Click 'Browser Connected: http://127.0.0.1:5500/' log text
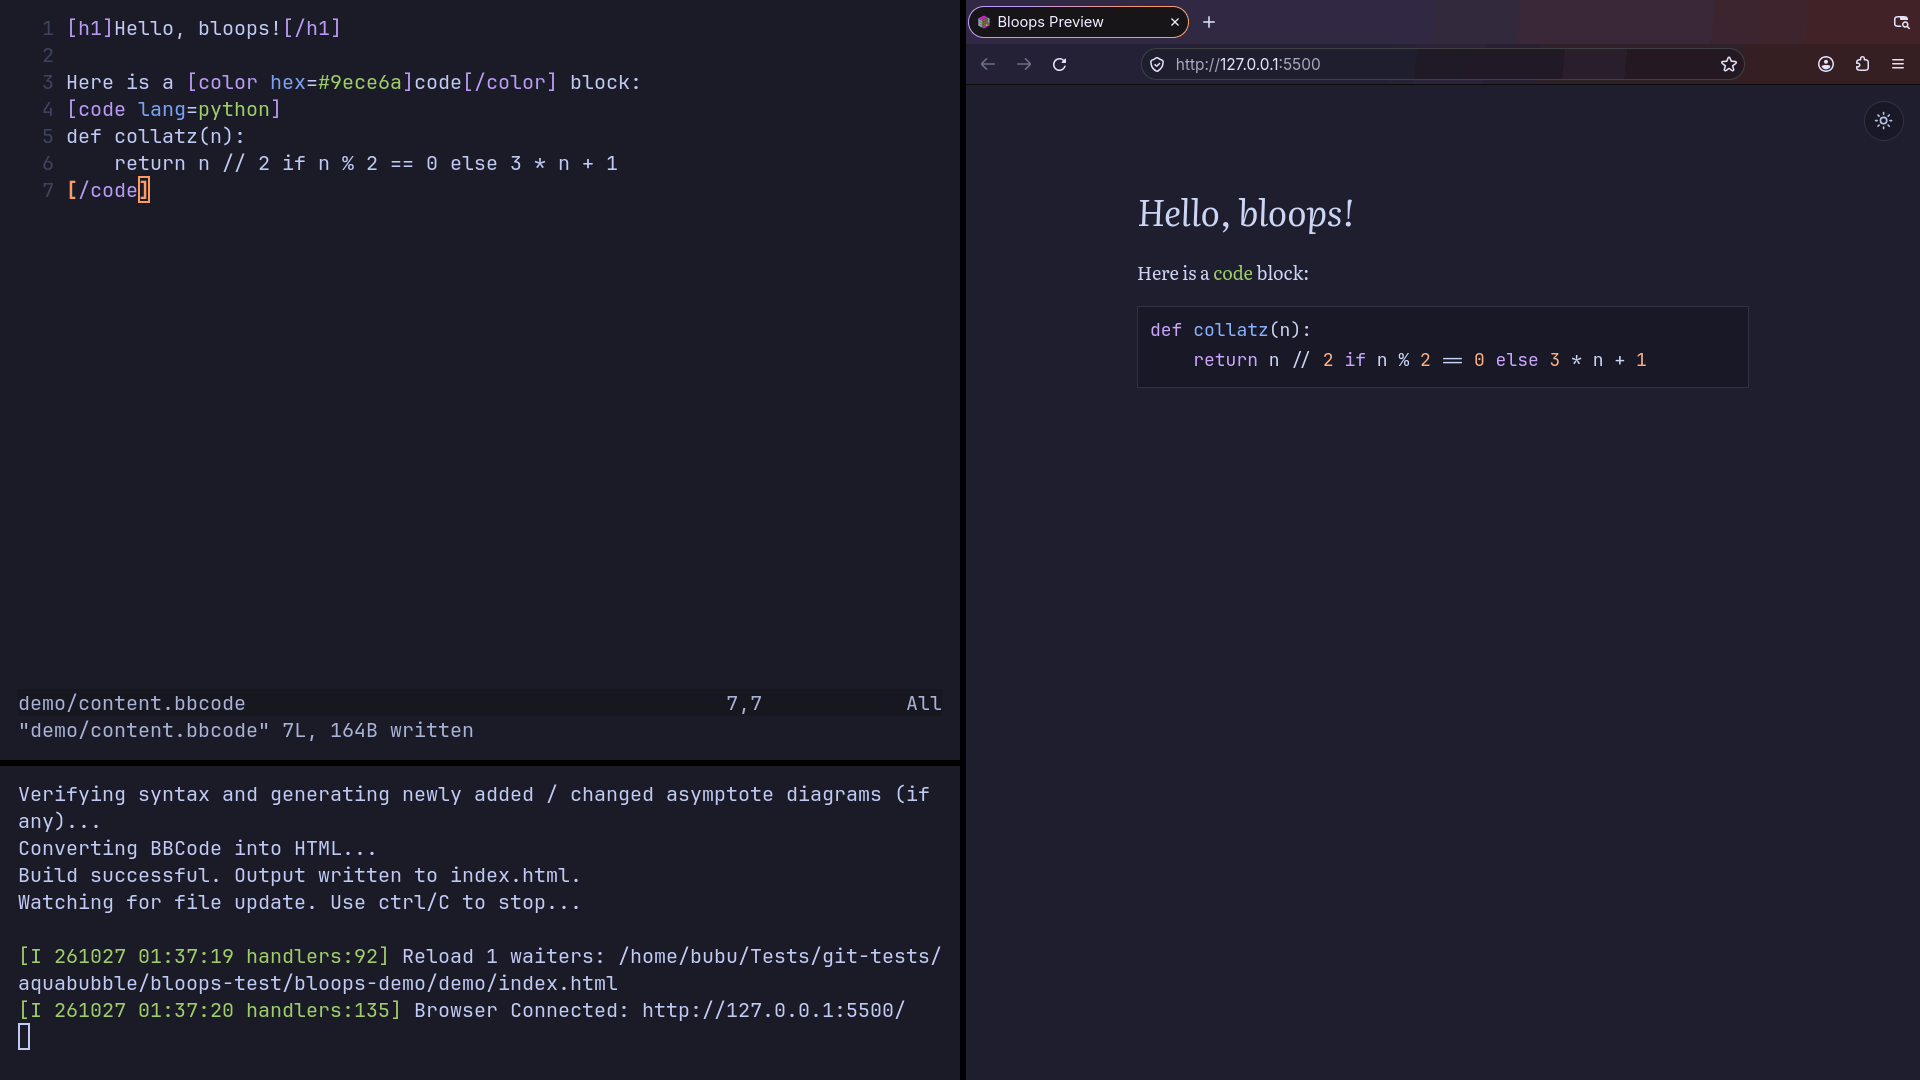This screenshot has width=1920, height=1080. point(660,1010)
